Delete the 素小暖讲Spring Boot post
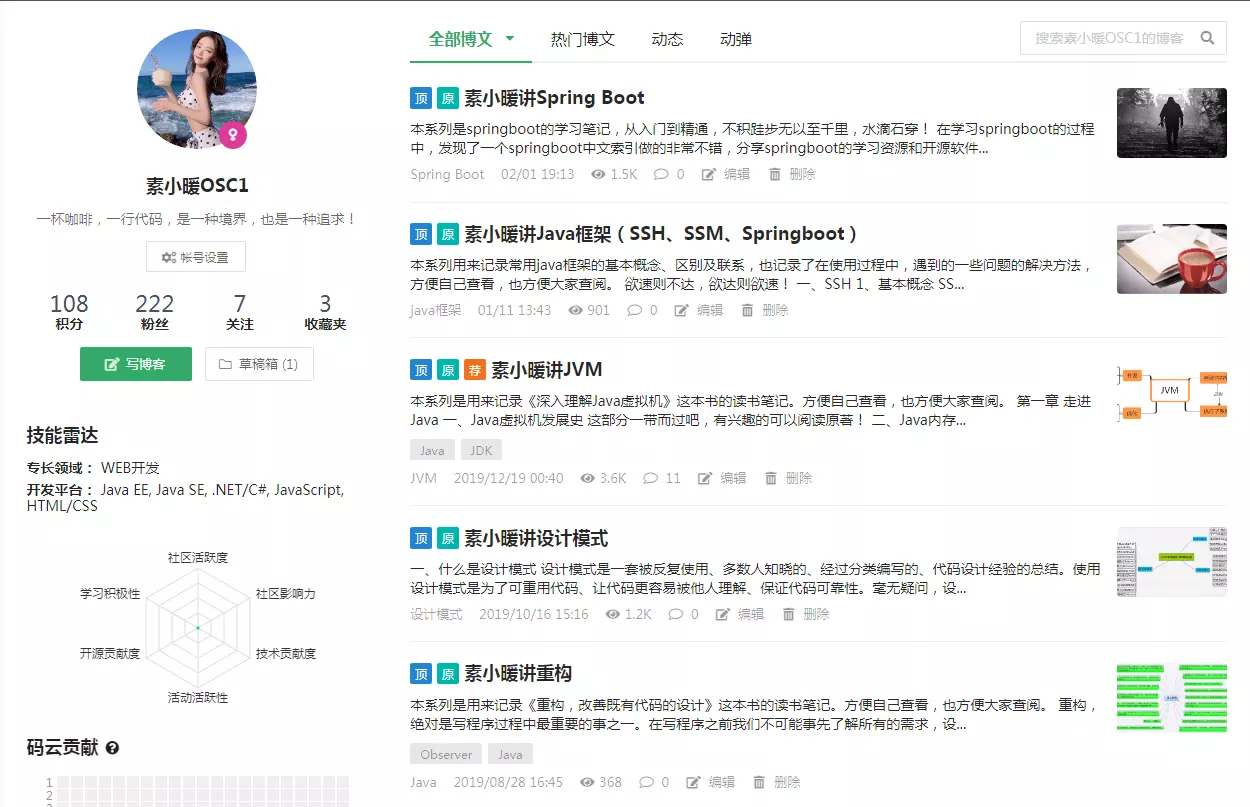Viewport: 1250px width, 807px height. (x=792, y=174)
